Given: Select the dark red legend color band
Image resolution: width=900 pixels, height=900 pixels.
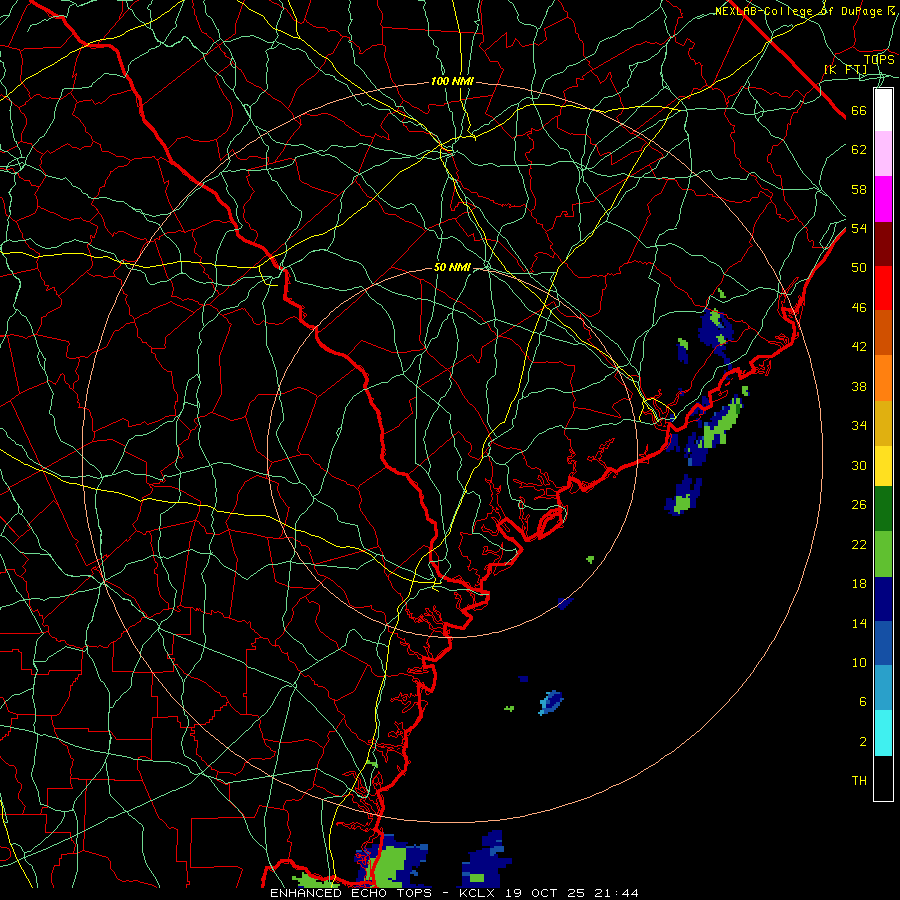Looking at the screenshot, I should coord(883,244).
